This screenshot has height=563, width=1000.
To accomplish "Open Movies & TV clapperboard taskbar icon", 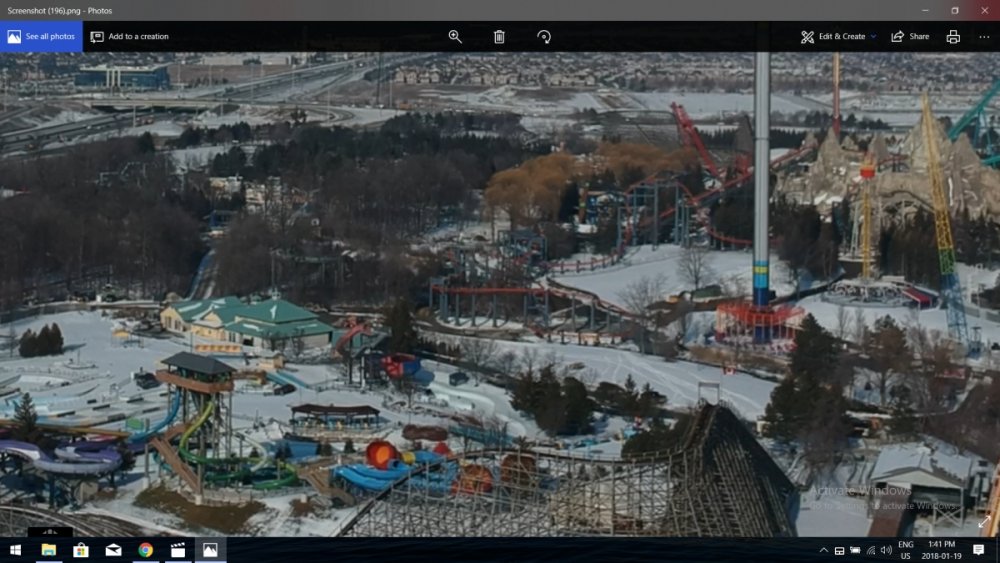I will (x=178, y=550).
